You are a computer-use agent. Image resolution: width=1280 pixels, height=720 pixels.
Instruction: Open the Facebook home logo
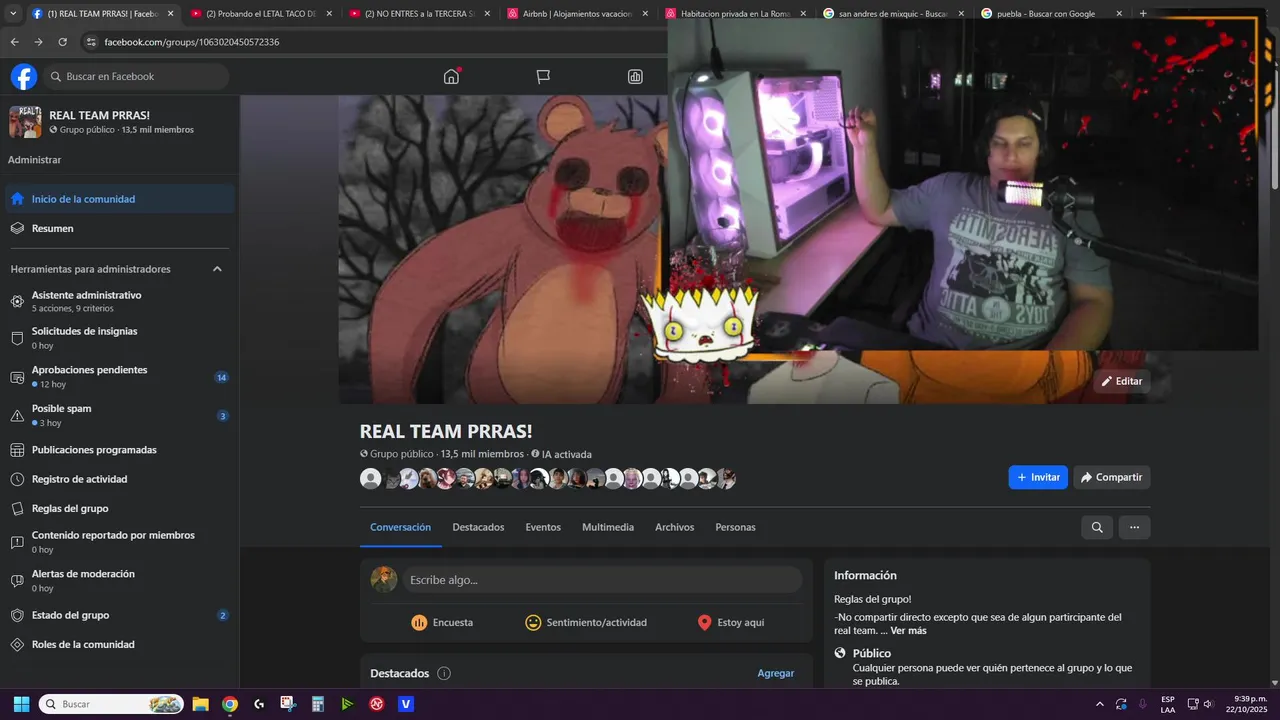[24, 77]
